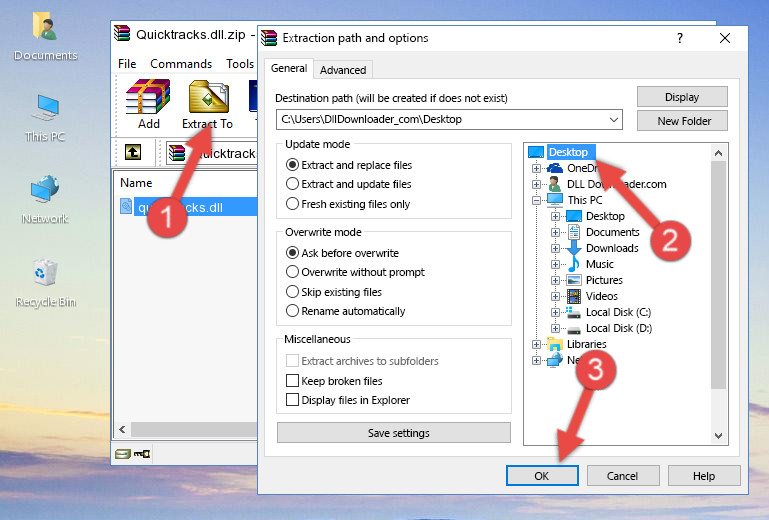
Task: Click the Display button
Action: pyautogui.click(x=682, y=97)
